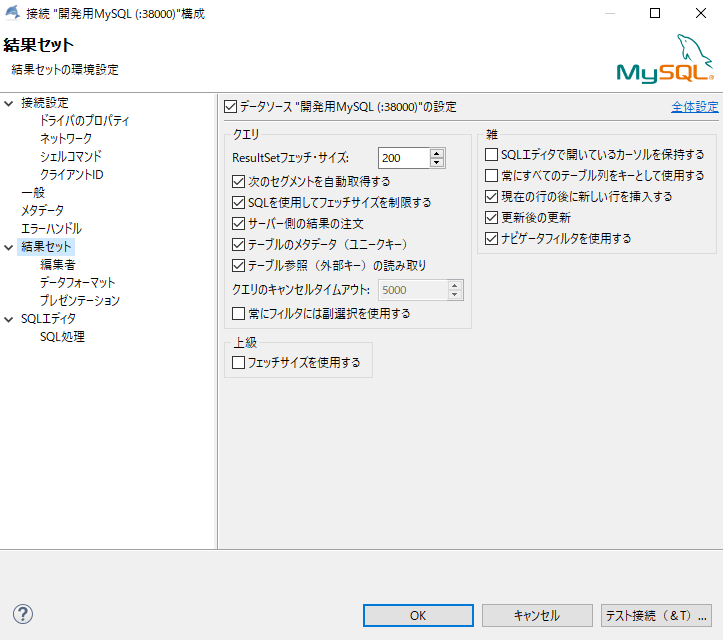Screen dimensions: 723x640
Task: Enable 常にフィルタには副選択を使用する
Action: click(238, 314)
